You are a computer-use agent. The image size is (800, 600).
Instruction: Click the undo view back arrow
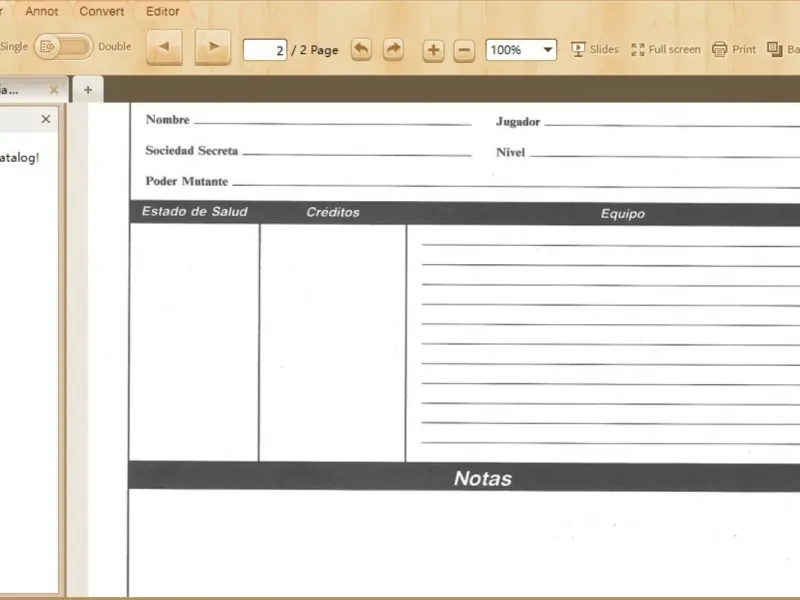pos(361,49)
